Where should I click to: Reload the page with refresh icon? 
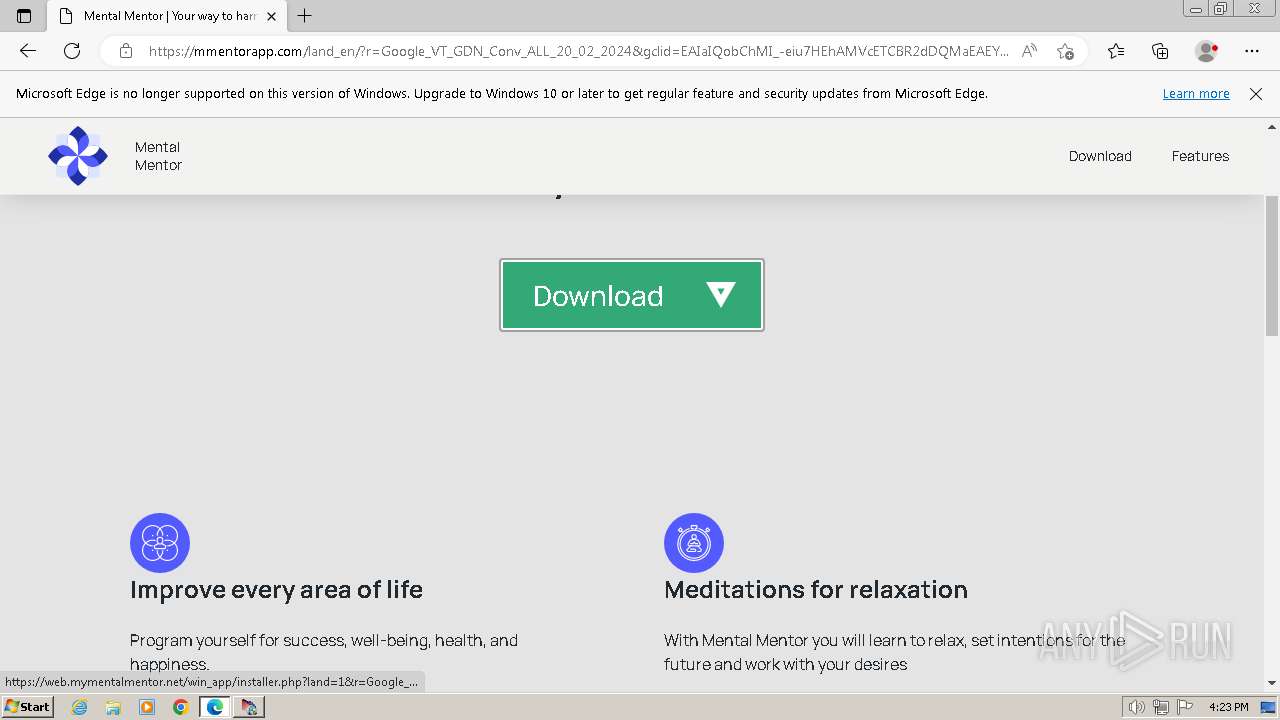(72, 51)
